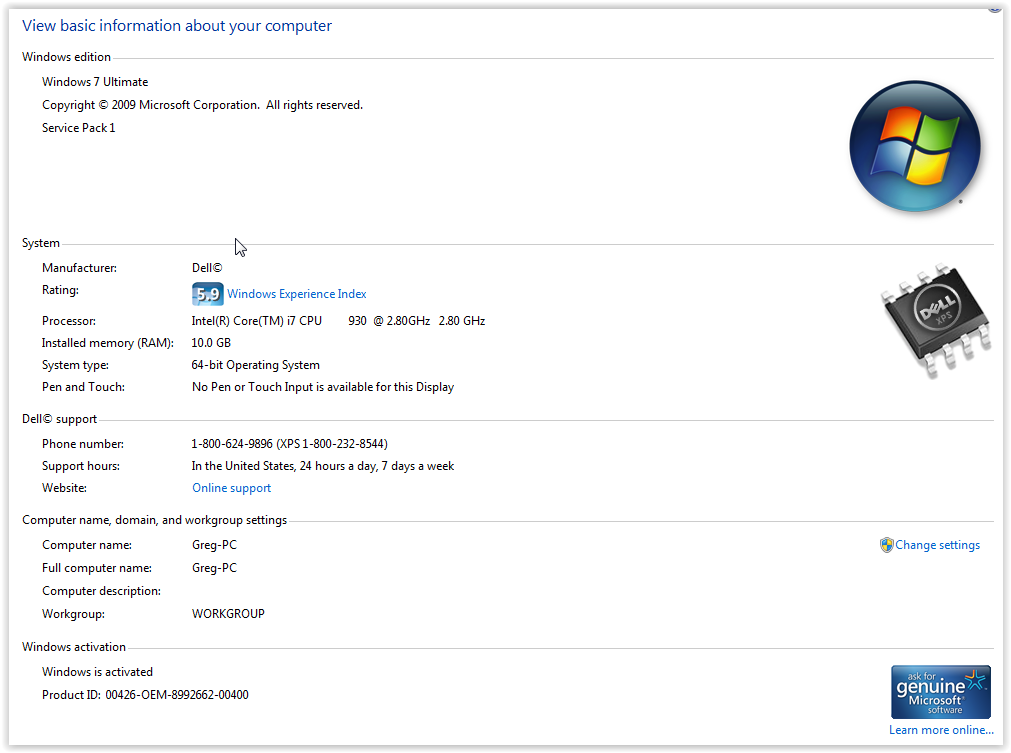Click the Windows logo orb image

[915, 146]
